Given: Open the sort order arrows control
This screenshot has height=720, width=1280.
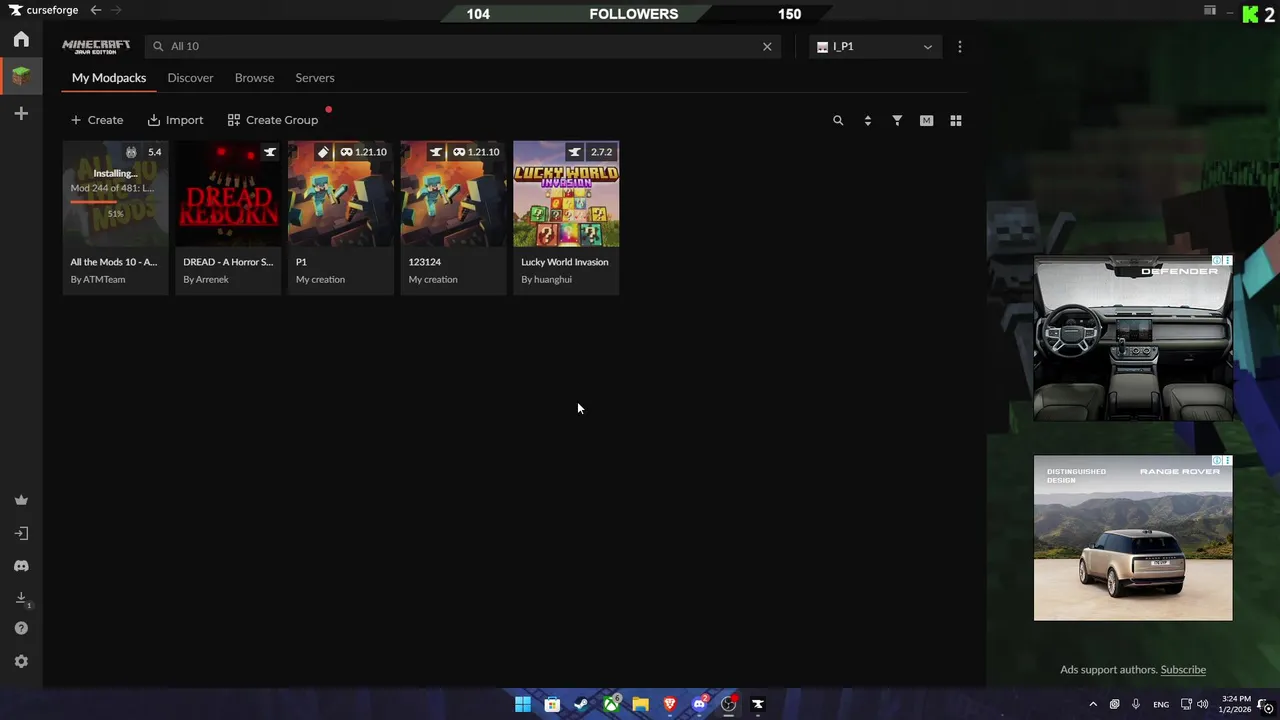Looking at the screenshot, I should pyautogui.click(x=867, y=120).
